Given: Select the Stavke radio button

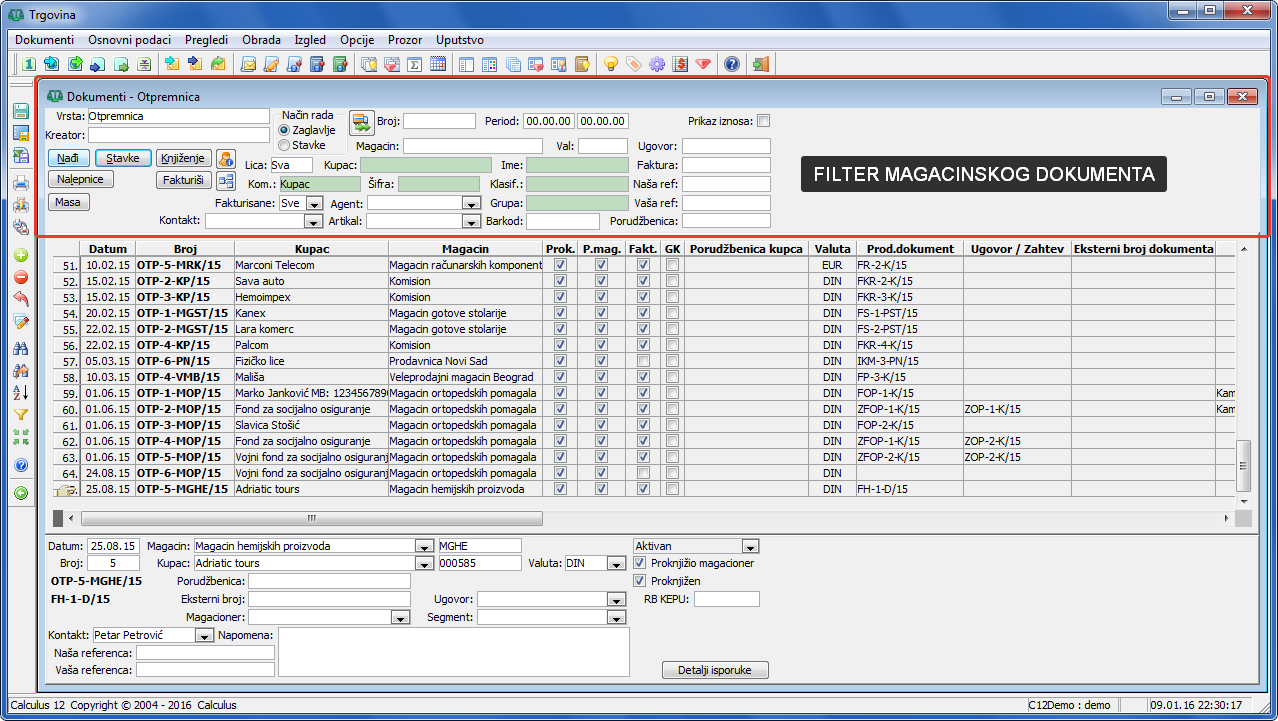Looking at the screenshot, I should [x=284, y=145].
